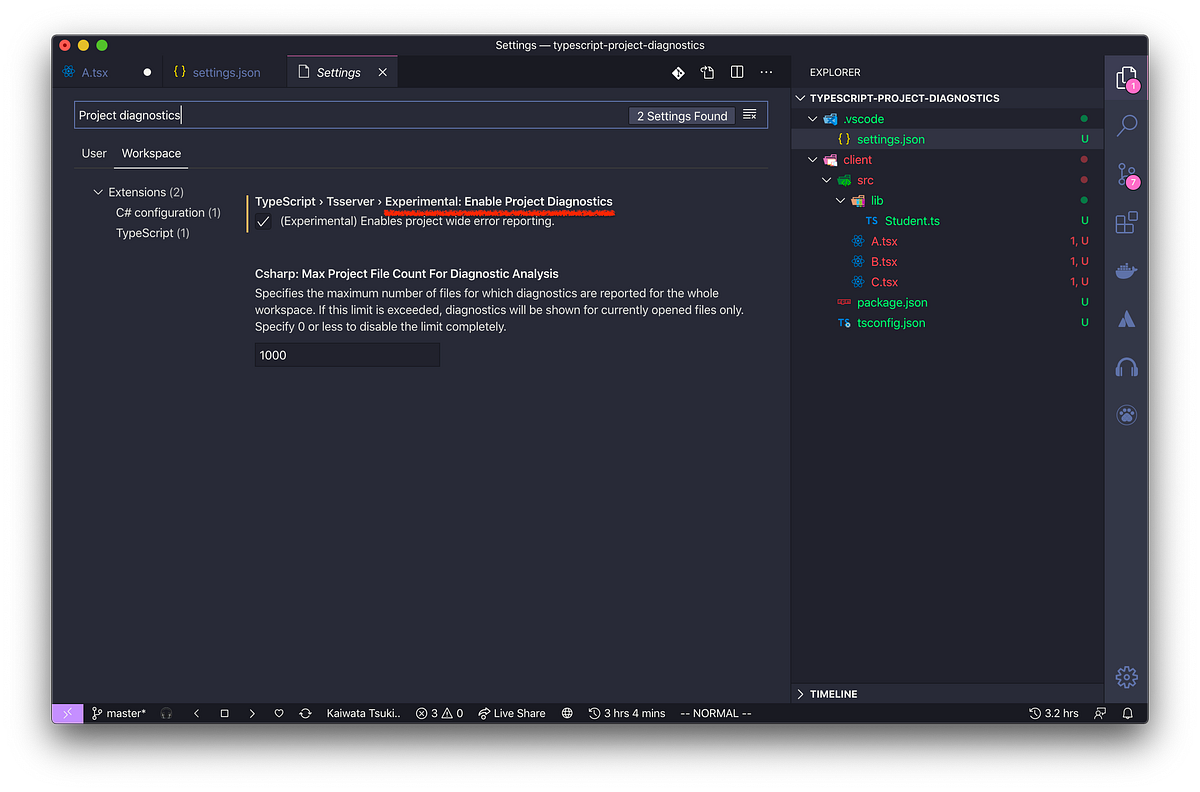This screenshot has height=792, width=1200.
Task: Open the Source Control view showing 7 changes
Action: tap(1127, 173)
